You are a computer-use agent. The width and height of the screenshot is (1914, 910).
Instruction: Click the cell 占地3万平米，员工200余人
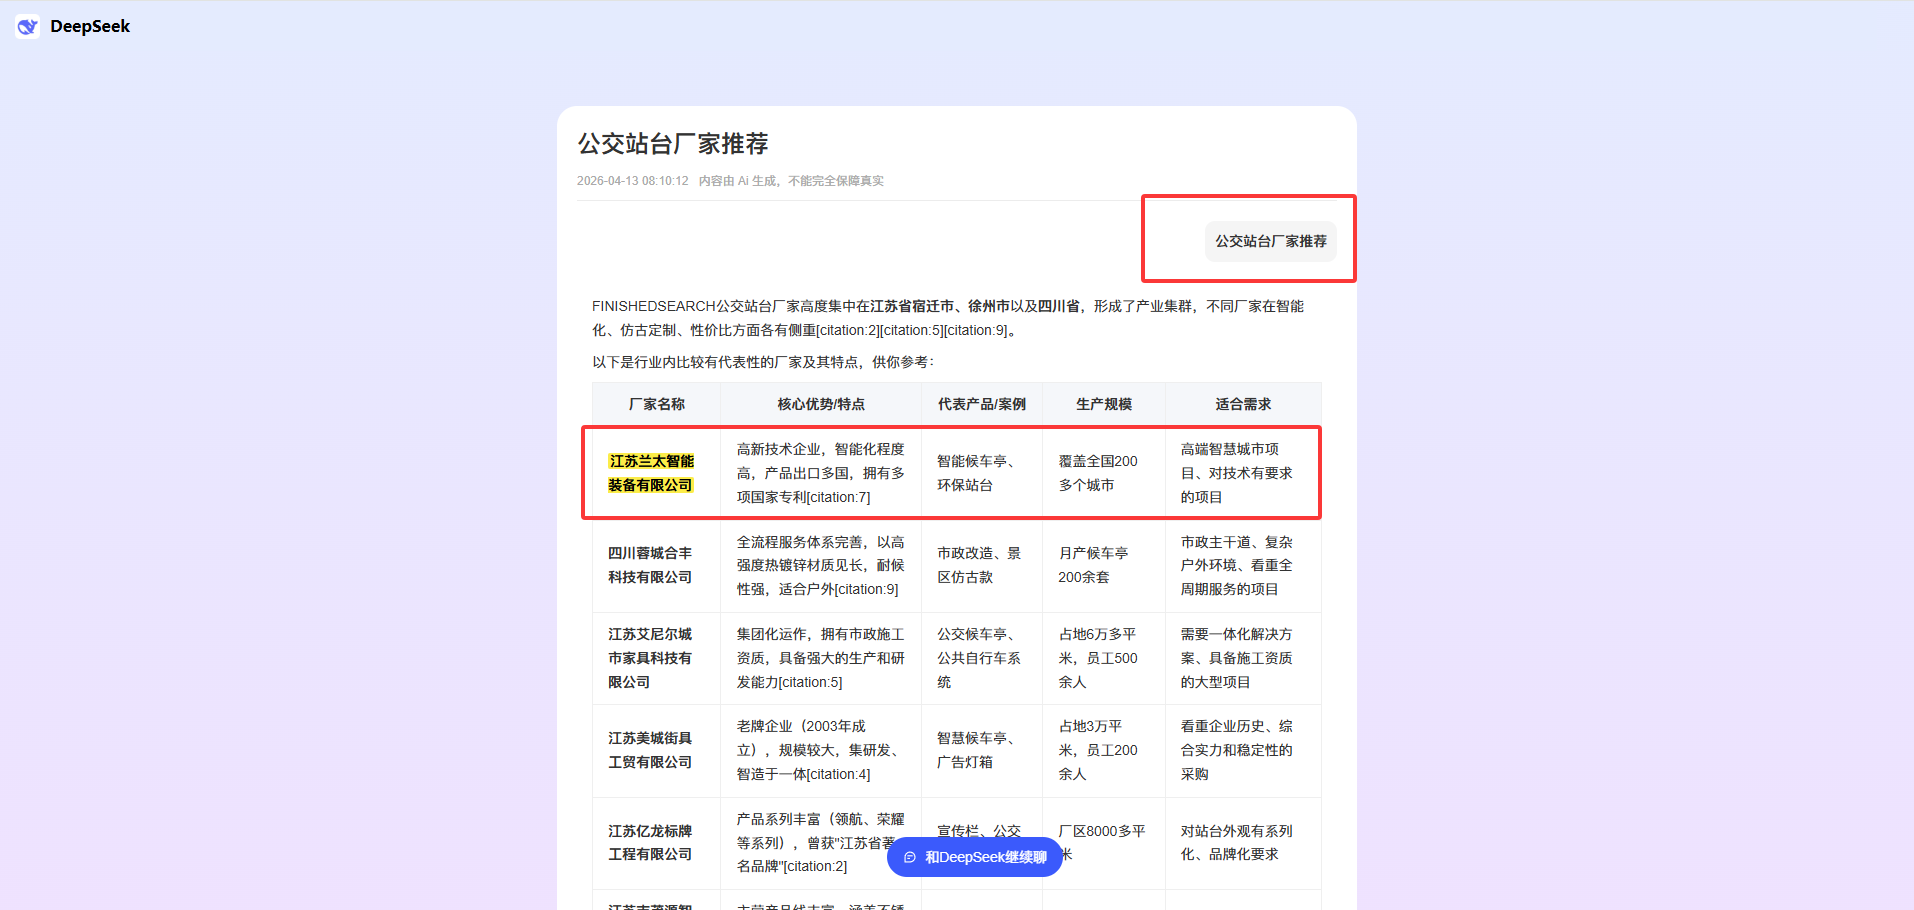click(x=1104, y=750)
